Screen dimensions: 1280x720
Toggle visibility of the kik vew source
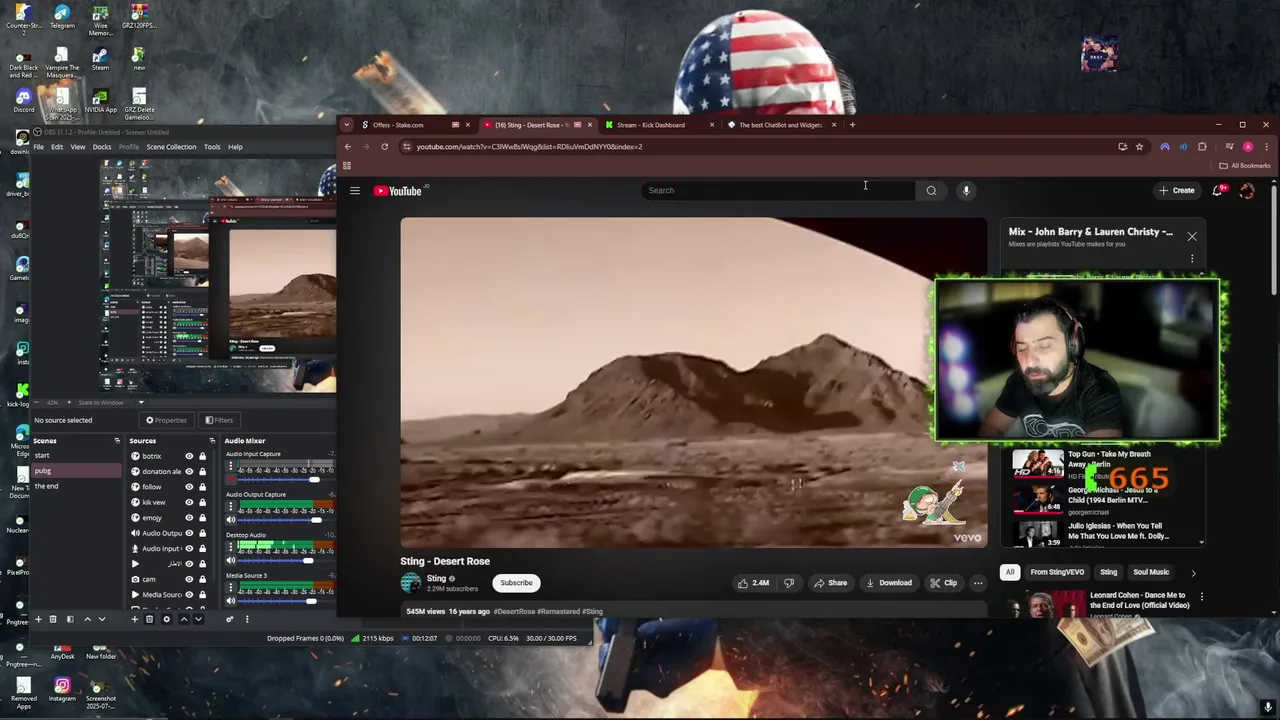point(189,502)
